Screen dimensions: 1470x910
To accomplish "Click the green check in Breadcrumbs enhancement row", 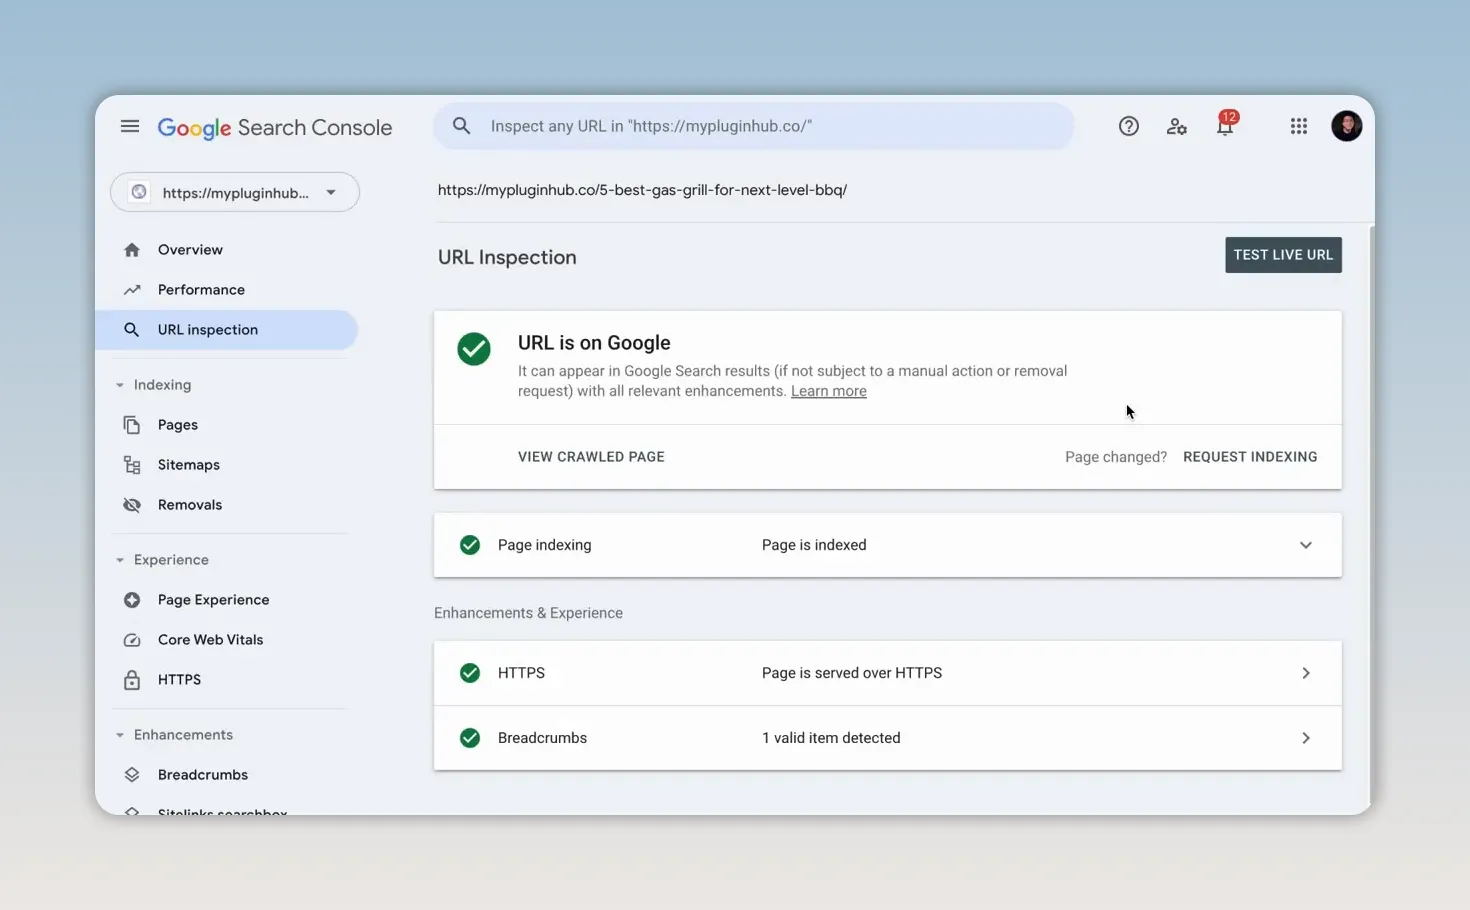I will [x=470, y=738].
